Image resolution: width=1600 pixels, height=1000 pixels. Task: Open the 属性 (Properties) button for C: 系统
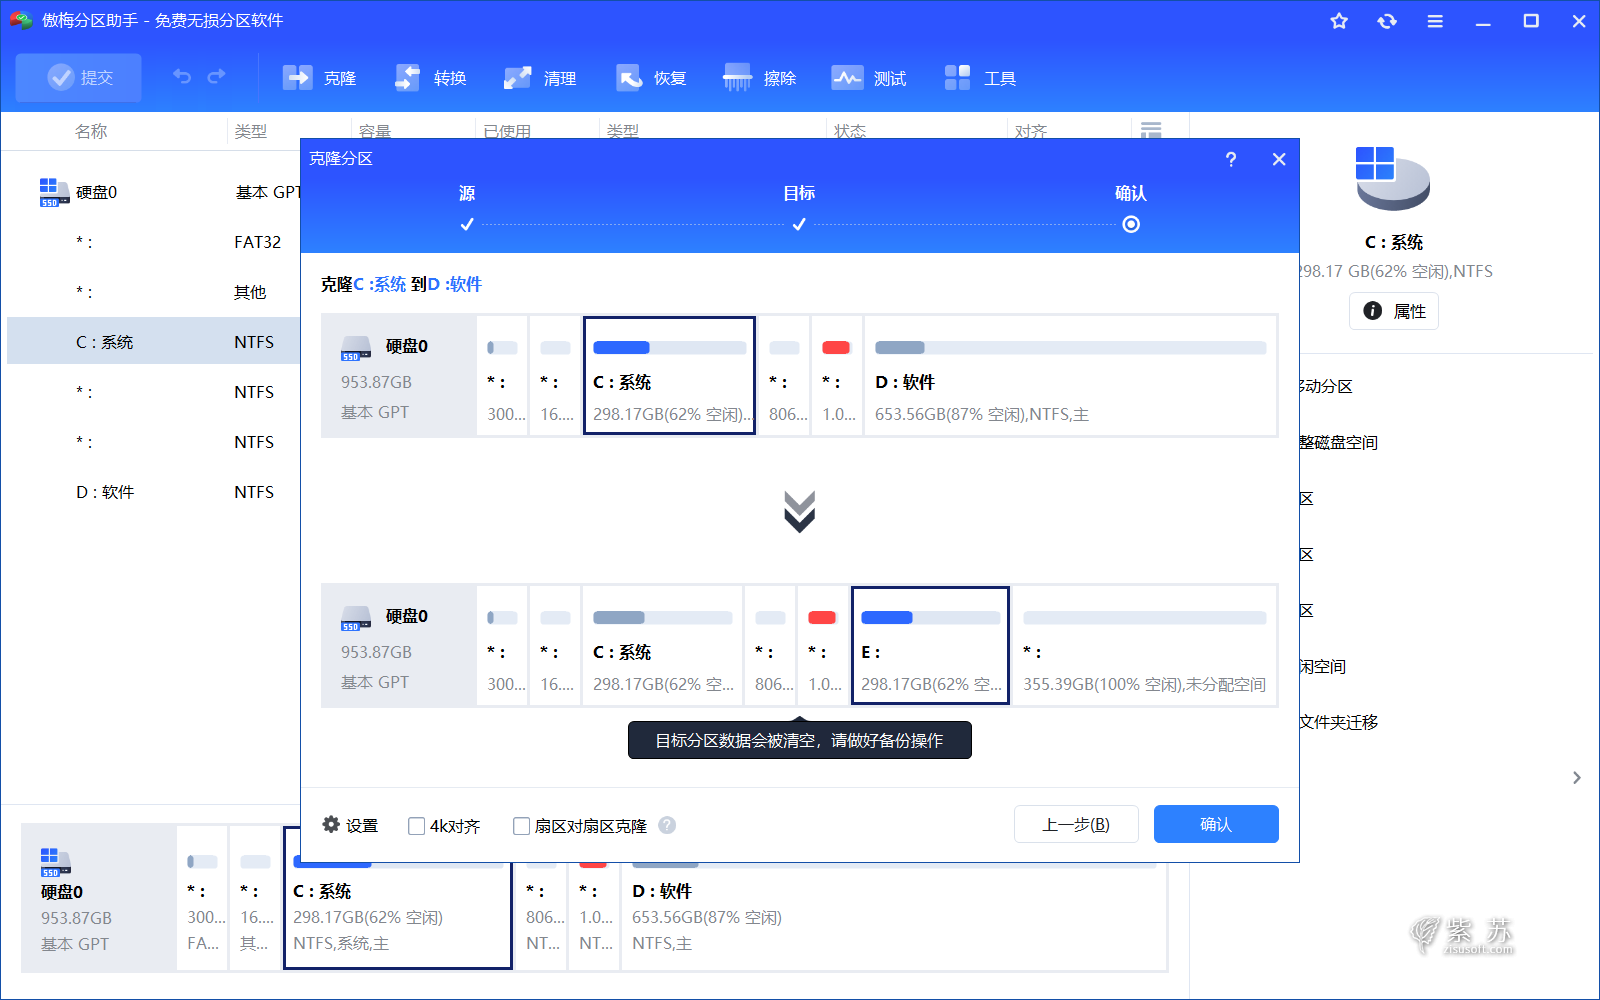tap(1393, 311)
